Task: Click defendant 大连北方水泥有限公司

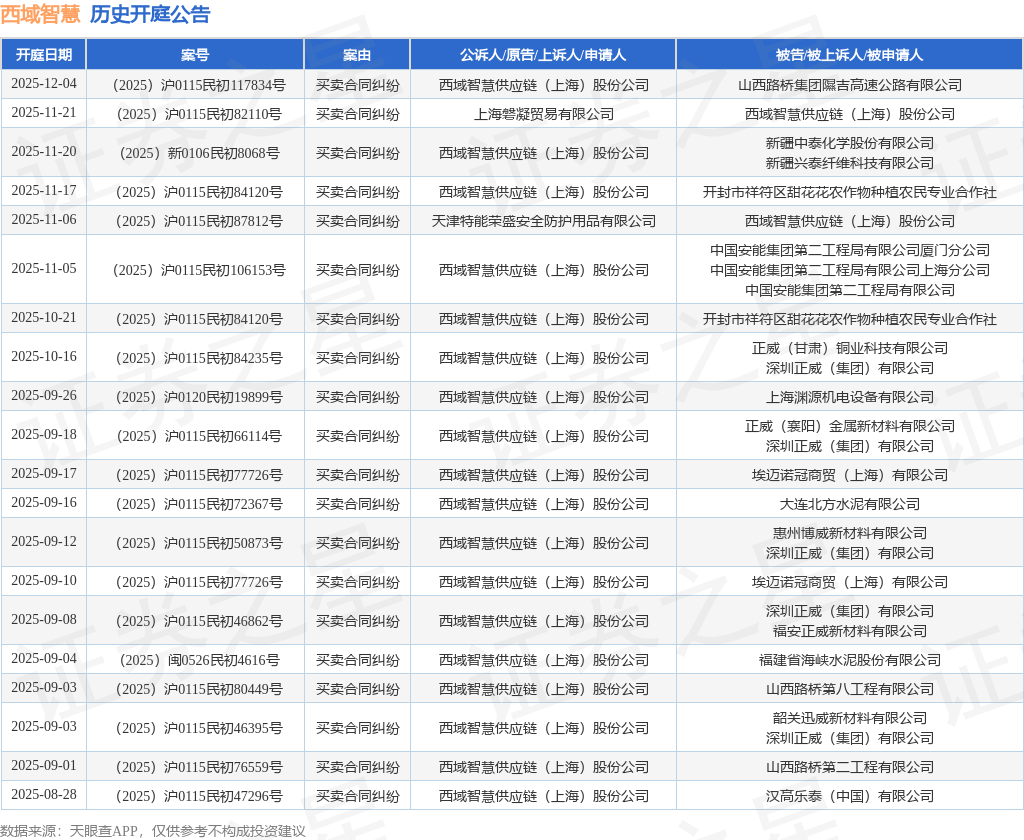Action: pos(850,504)
